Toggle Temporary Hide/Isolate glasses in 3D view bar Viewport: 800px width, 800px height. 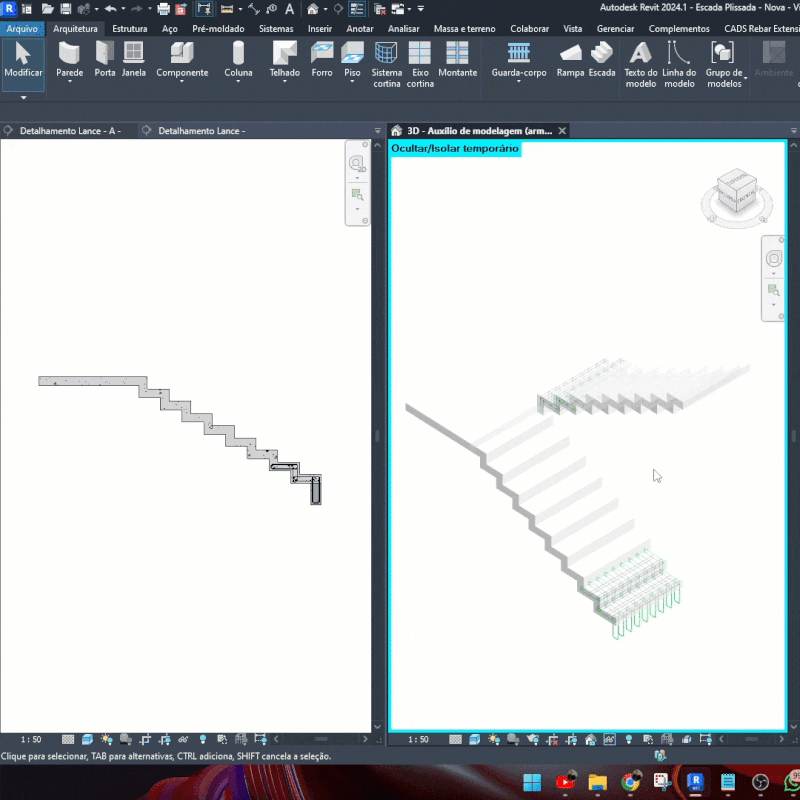click(x=610, y=739)
